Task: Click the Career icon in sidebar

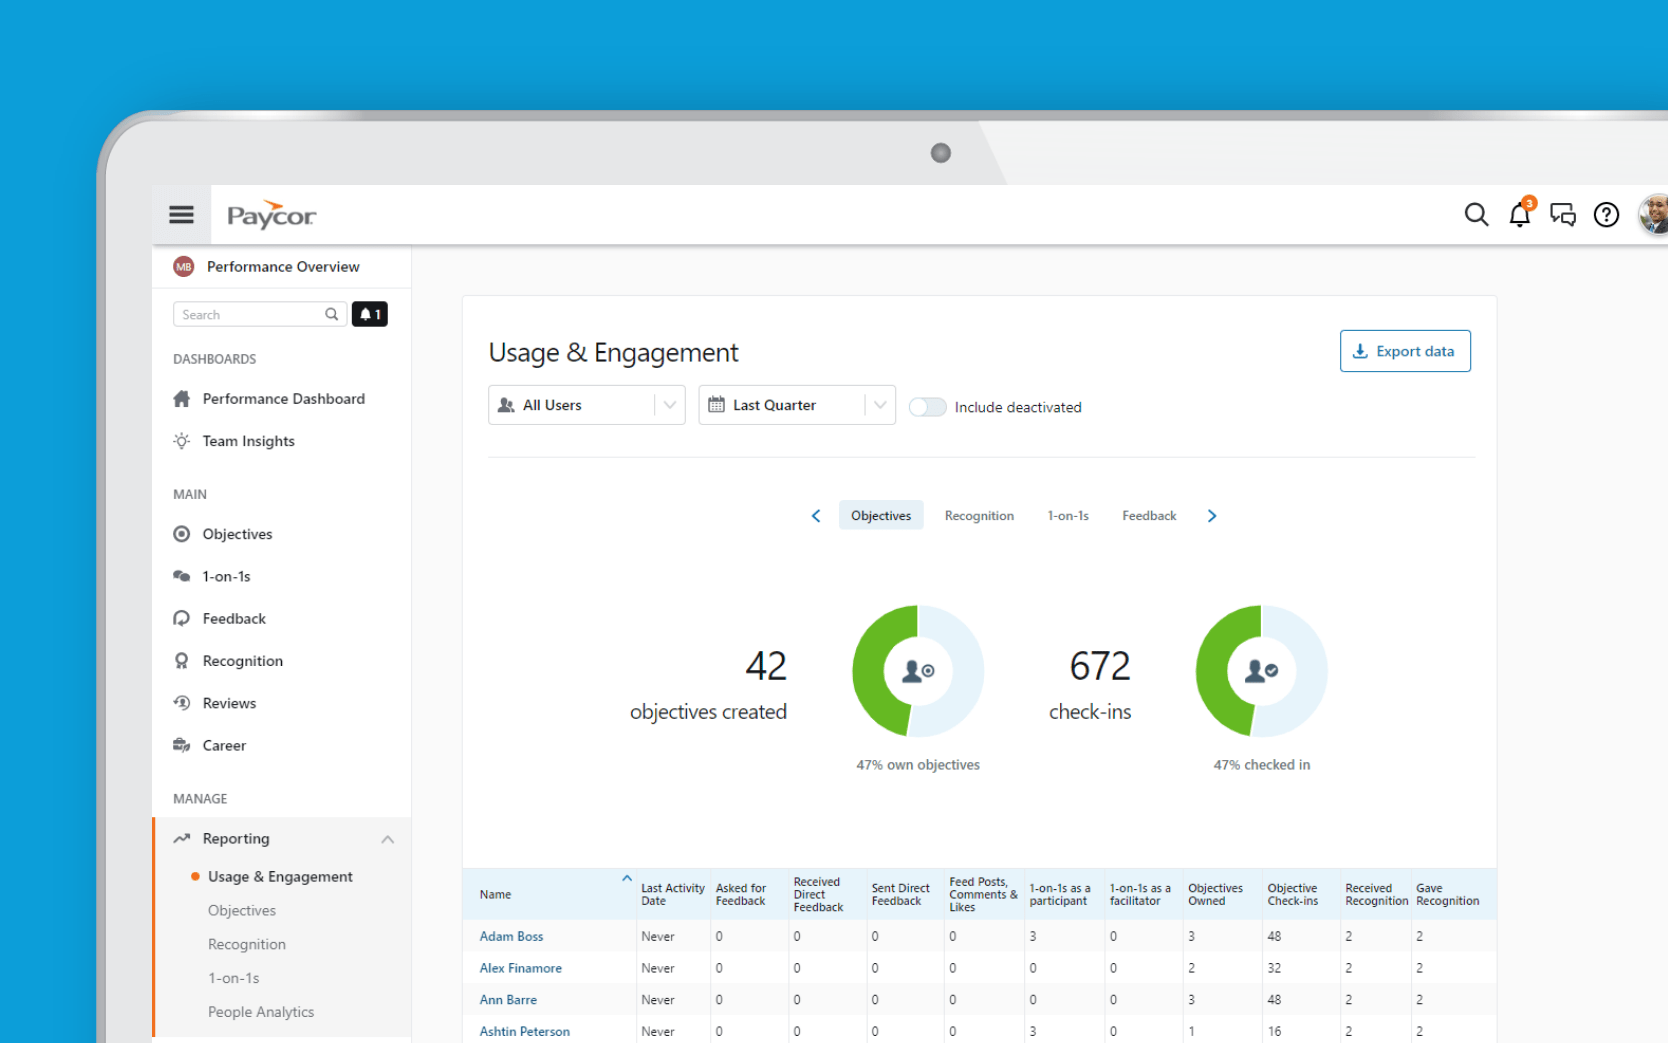Action: (181, 745)
